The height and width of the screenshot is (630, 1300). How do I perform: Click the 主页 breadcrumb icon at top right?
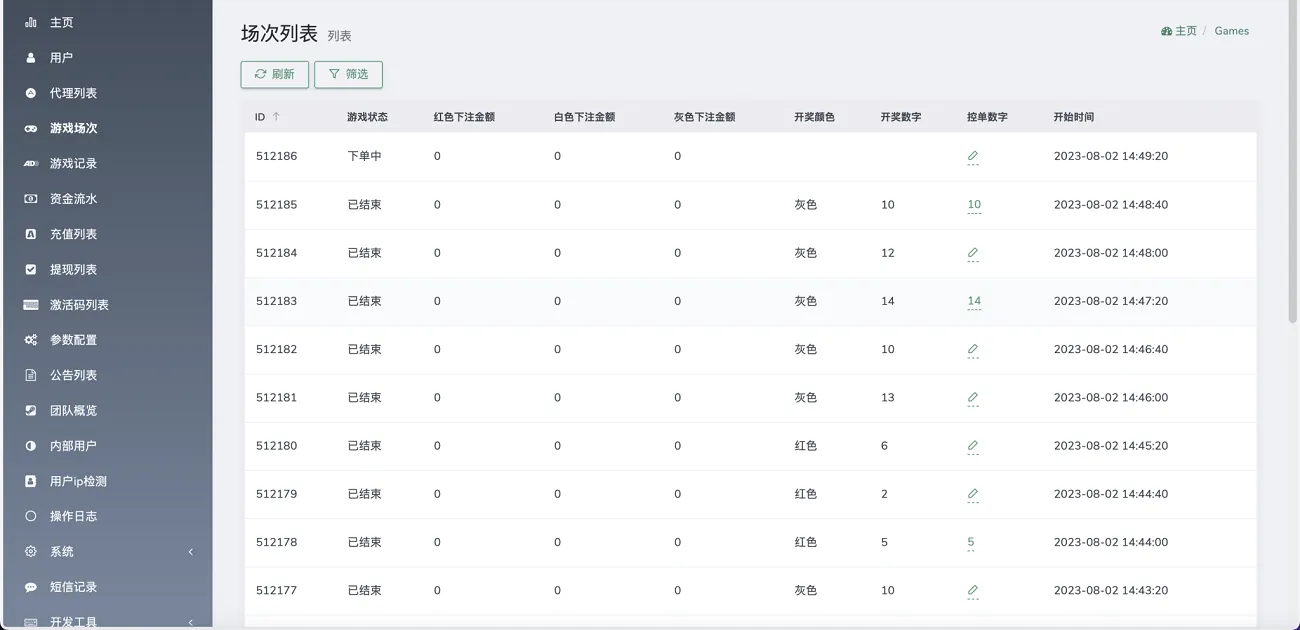pos(1168,31)
